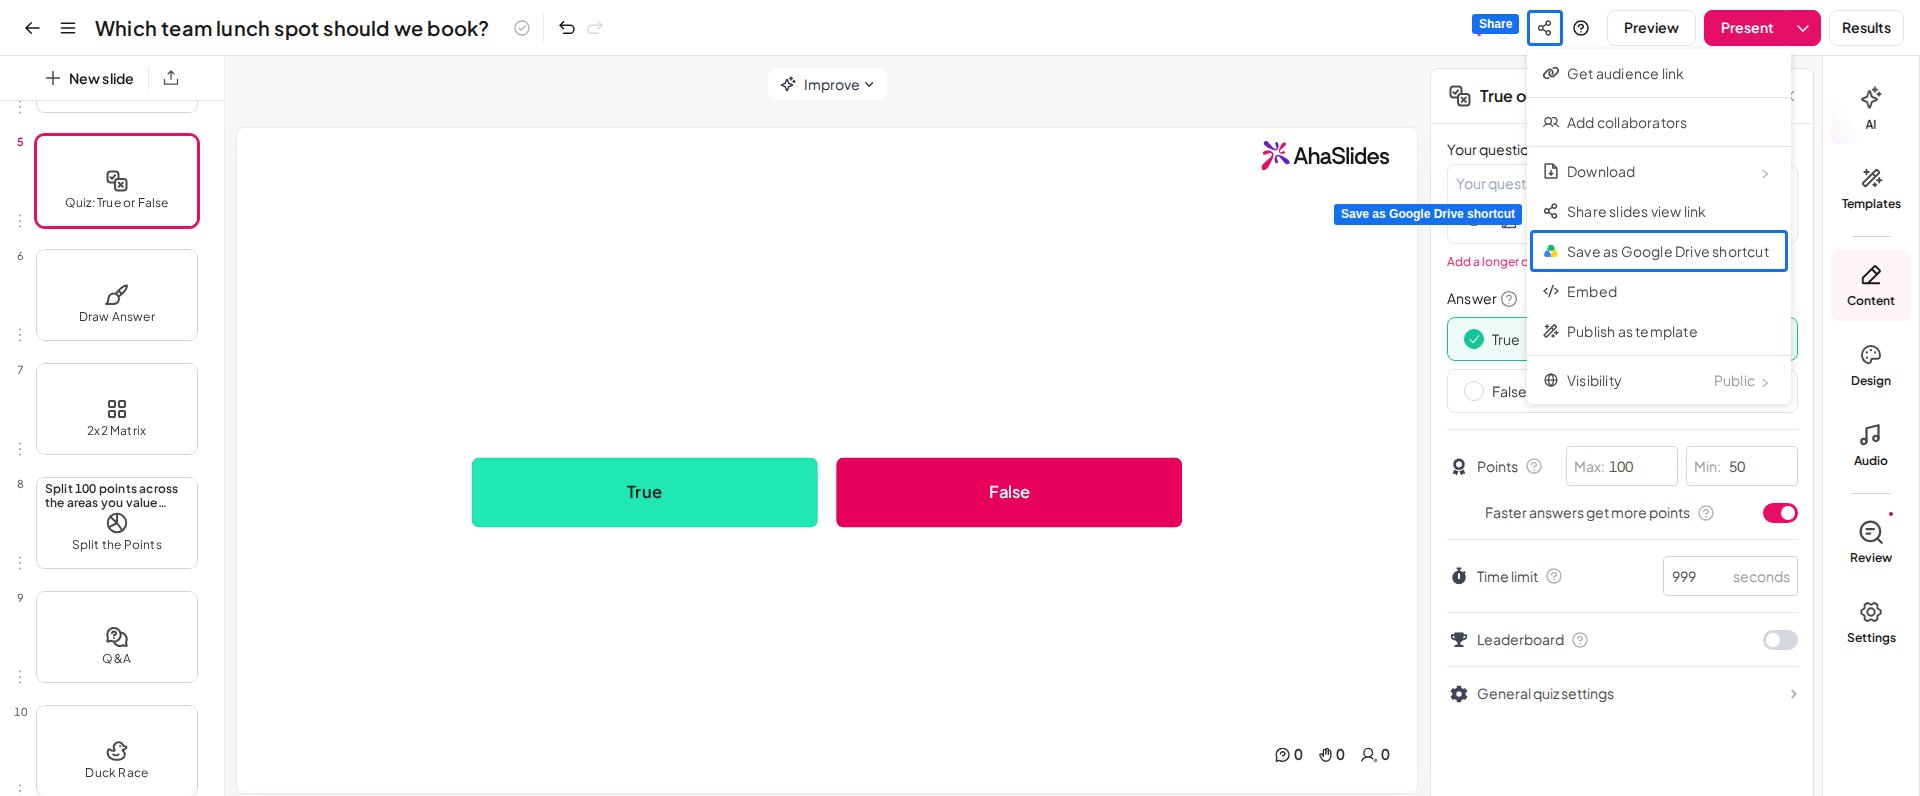Screen dimensions: 1920x796
Task: Open the Audio panel
Action: pyautogui.click(x=1871, y=446)
